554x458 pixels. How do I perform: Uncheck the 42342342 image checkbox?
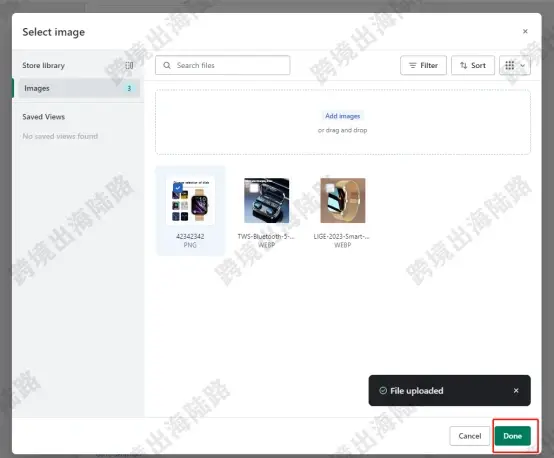tap(178, 187)
